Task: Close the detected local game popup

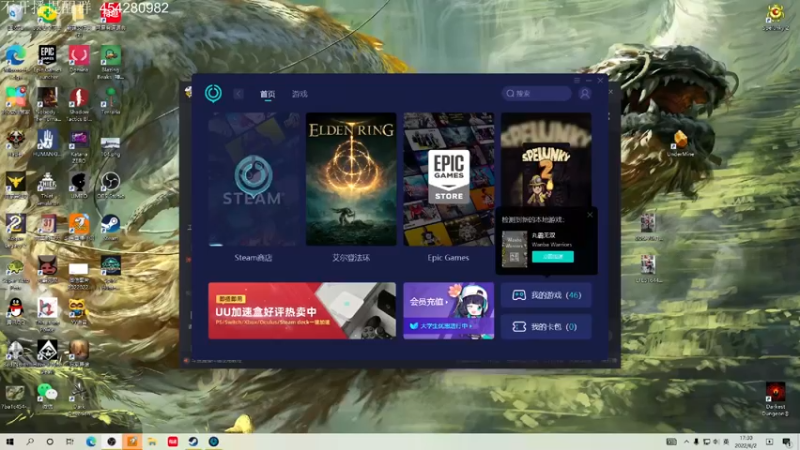Action: coord(590,215)
